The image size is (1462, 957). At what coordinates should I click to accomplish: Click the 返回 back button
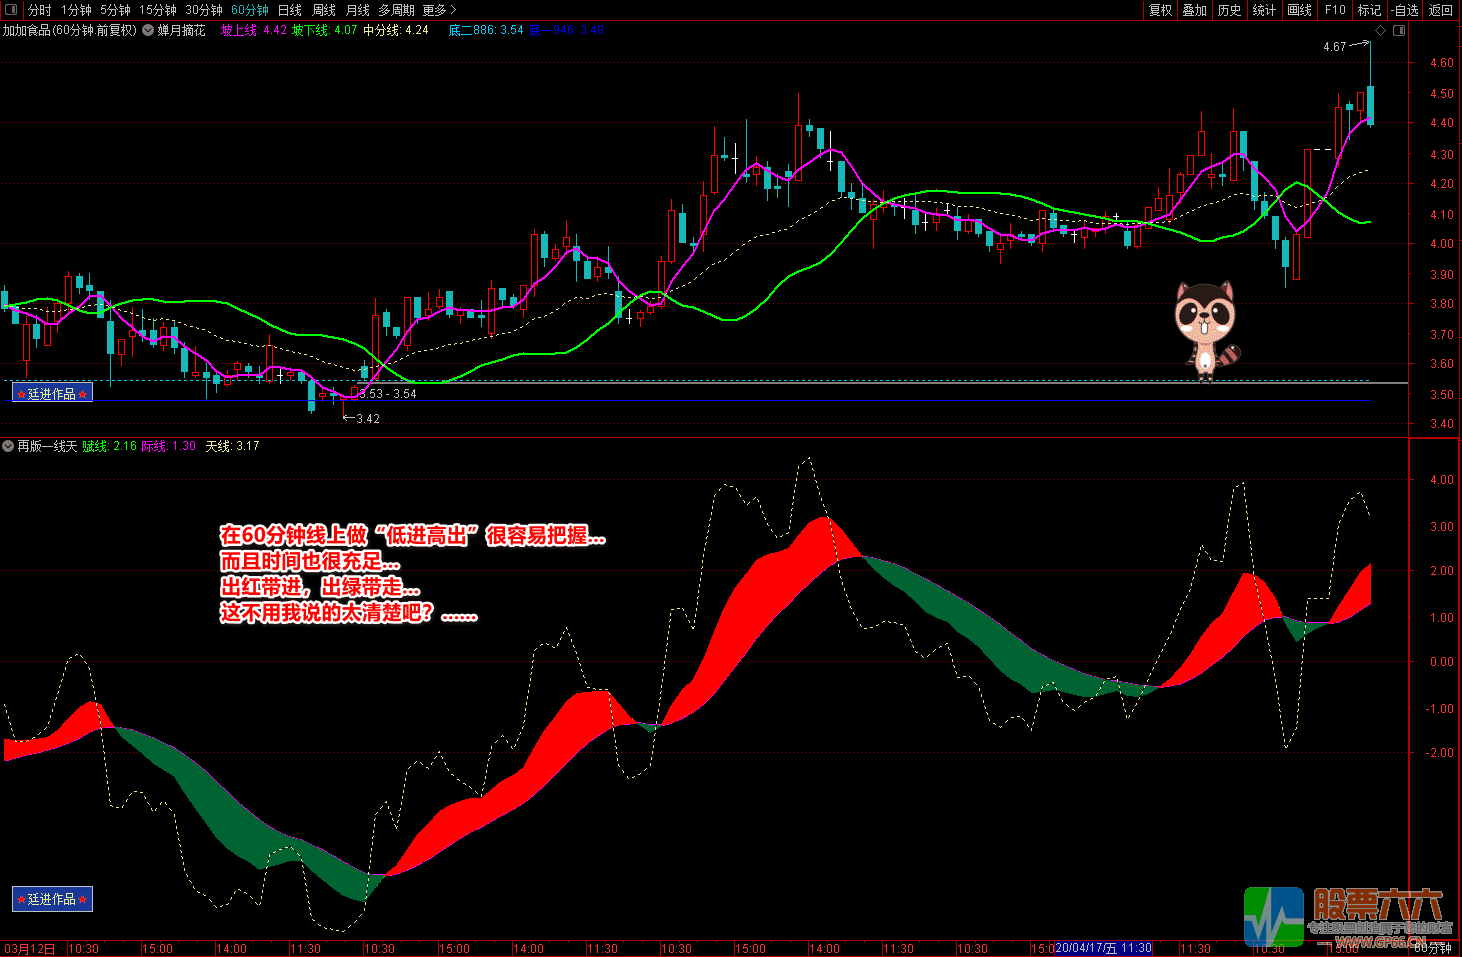click(1440, 10)
